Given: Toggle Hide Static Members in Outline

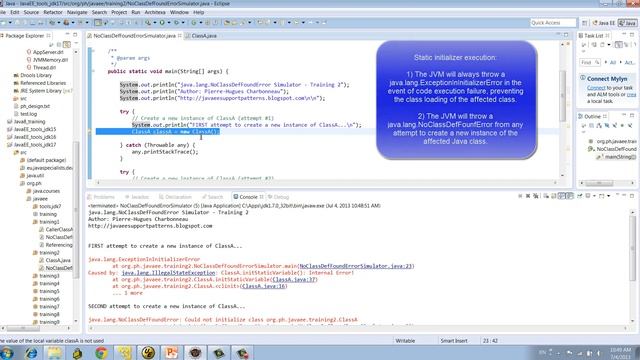Looking at the screenshot, I should click(614, 126).
